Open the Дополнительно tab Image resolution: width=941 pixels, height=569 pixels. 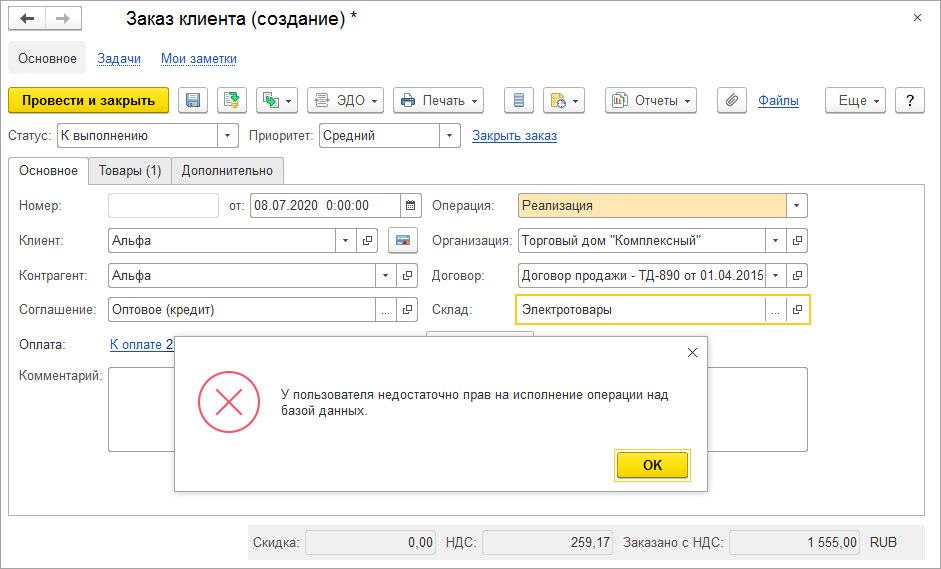pos(227,171)
